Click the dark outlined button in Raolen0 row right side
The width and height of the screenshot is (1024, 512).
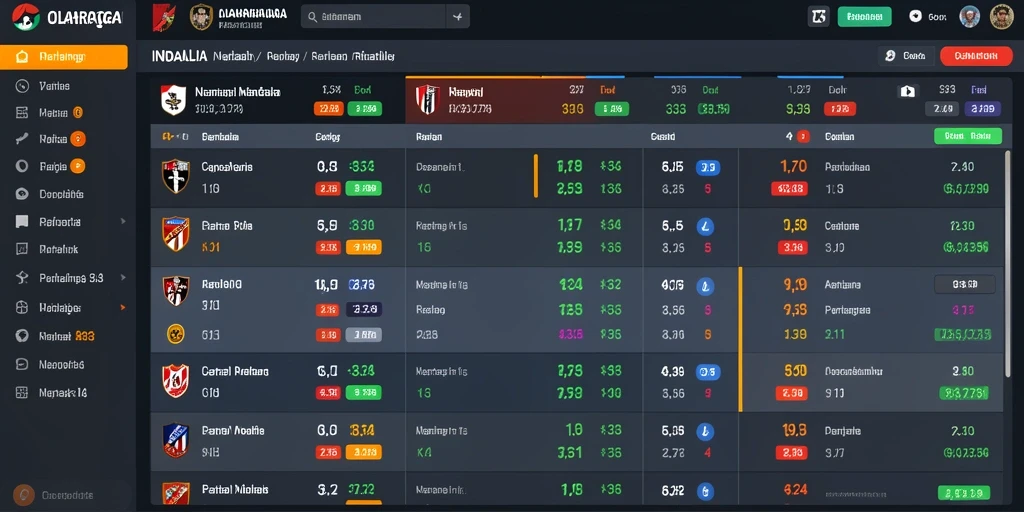965,284
